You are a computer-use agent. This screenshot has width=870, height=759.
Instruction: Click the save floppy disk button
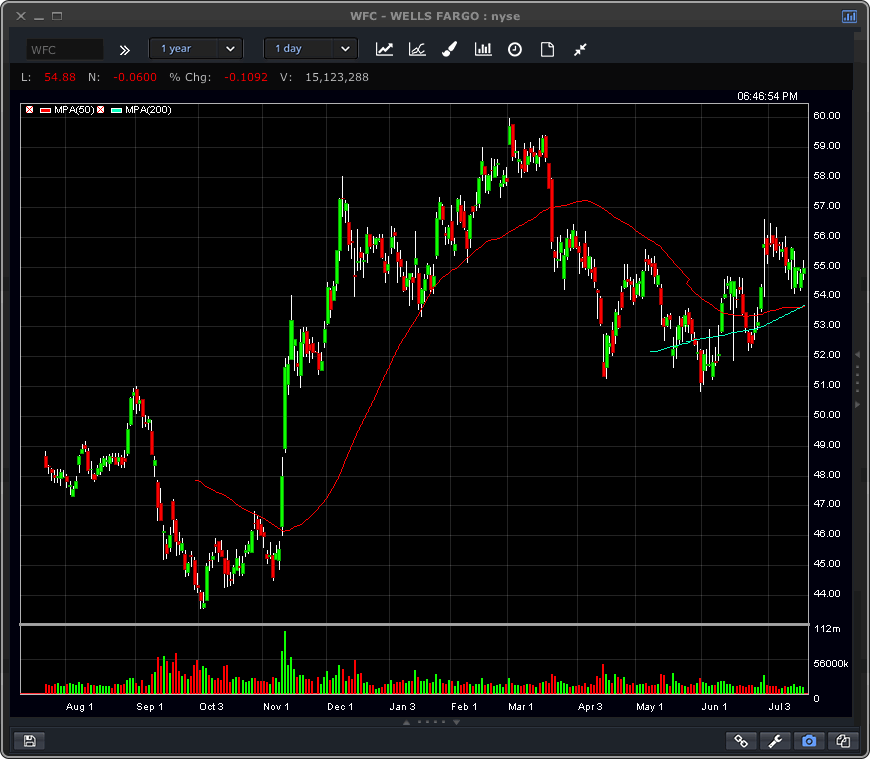(x=30, y=741)
